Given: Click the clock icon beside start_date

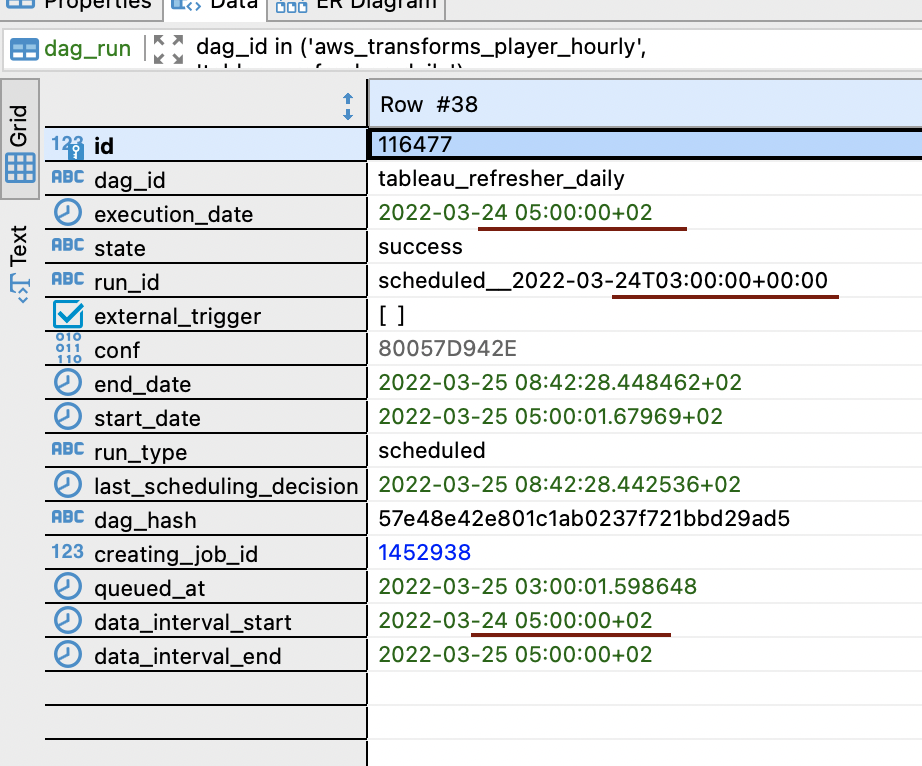Looking at the screenshot, I should [x=68, y=417].
